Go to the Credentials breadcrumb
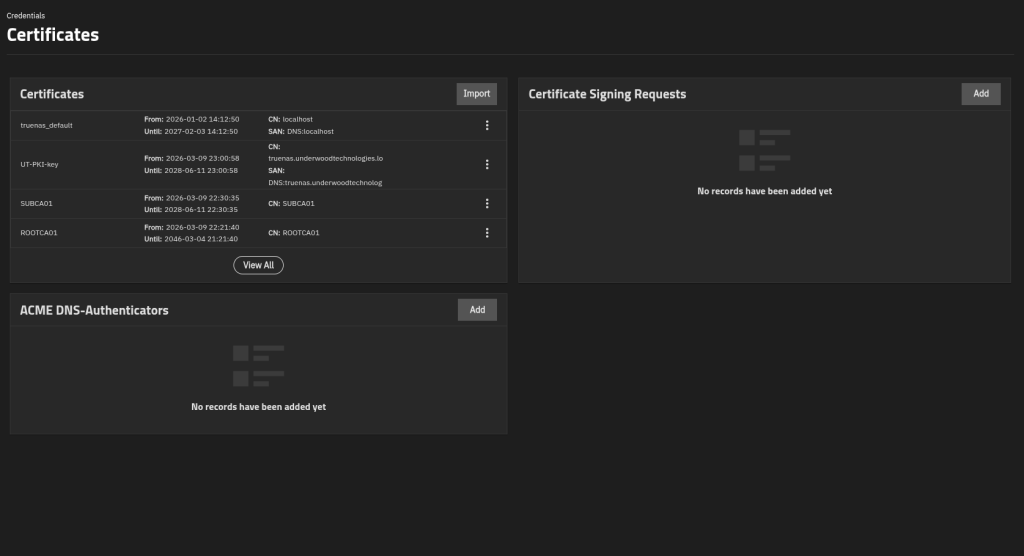The height and width of the screenshot is (556, 1024). point(26,16)
